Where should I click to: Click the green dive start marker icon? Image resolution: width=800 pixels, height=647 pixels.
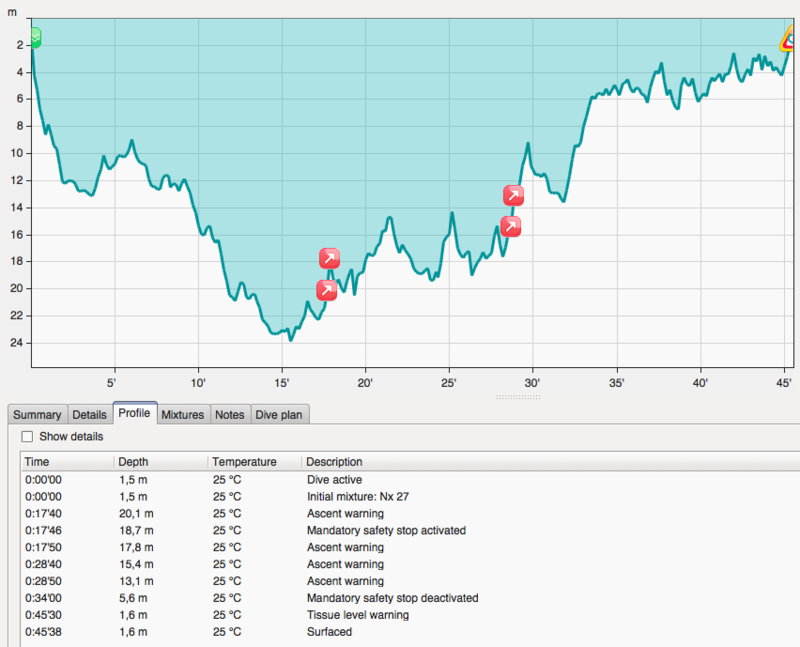[x=36, y=38]
